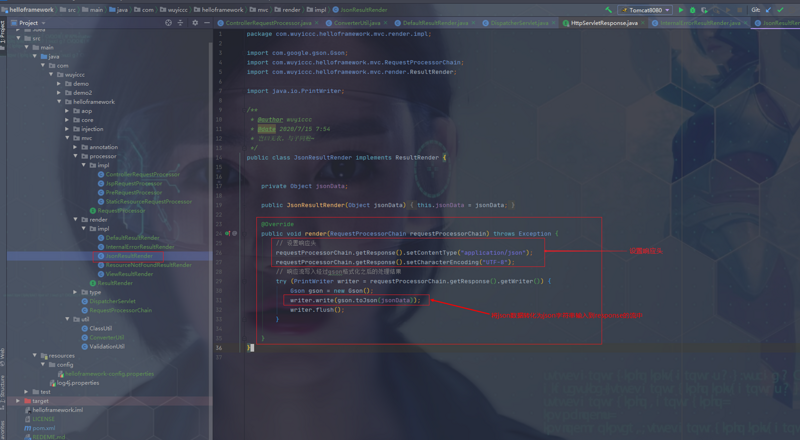This screenshot has height=440, width=800.
Task: Click the Git update project arrow
Action: pos(768,10)
